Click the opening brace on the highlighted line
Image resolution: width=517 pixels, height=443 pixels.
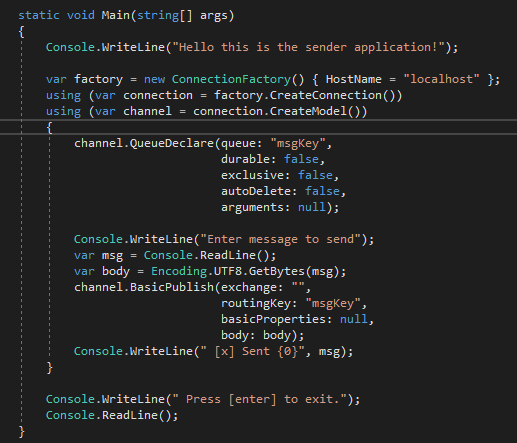click(x=49, y=127)
